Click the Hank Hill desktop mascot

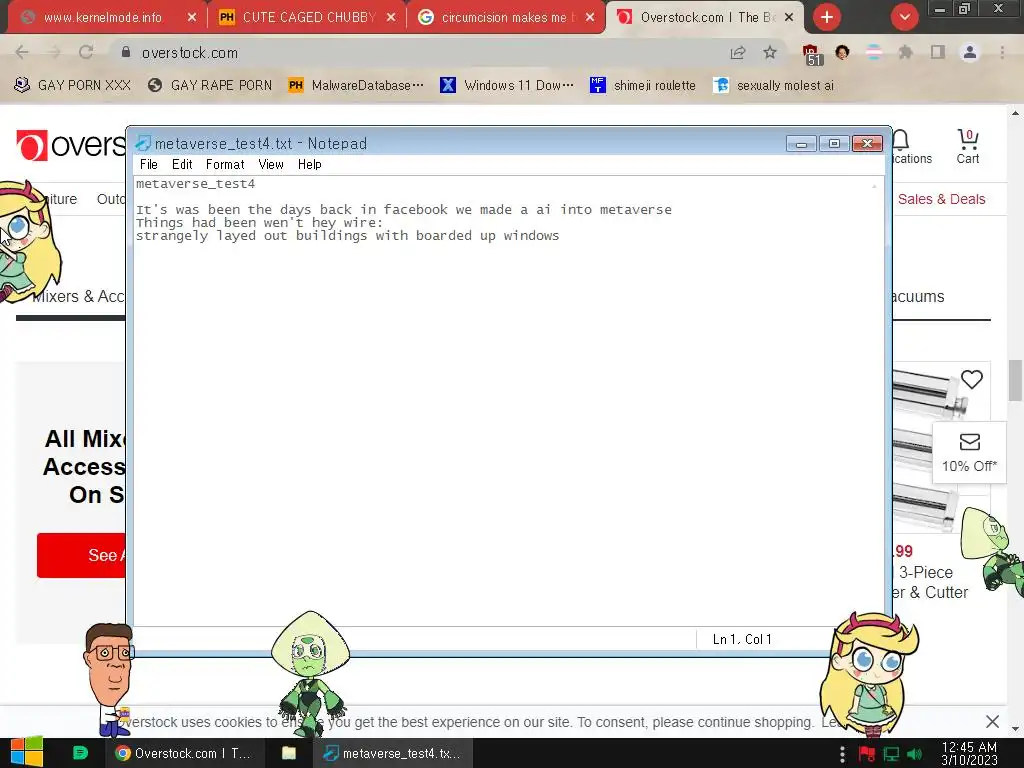109,679
